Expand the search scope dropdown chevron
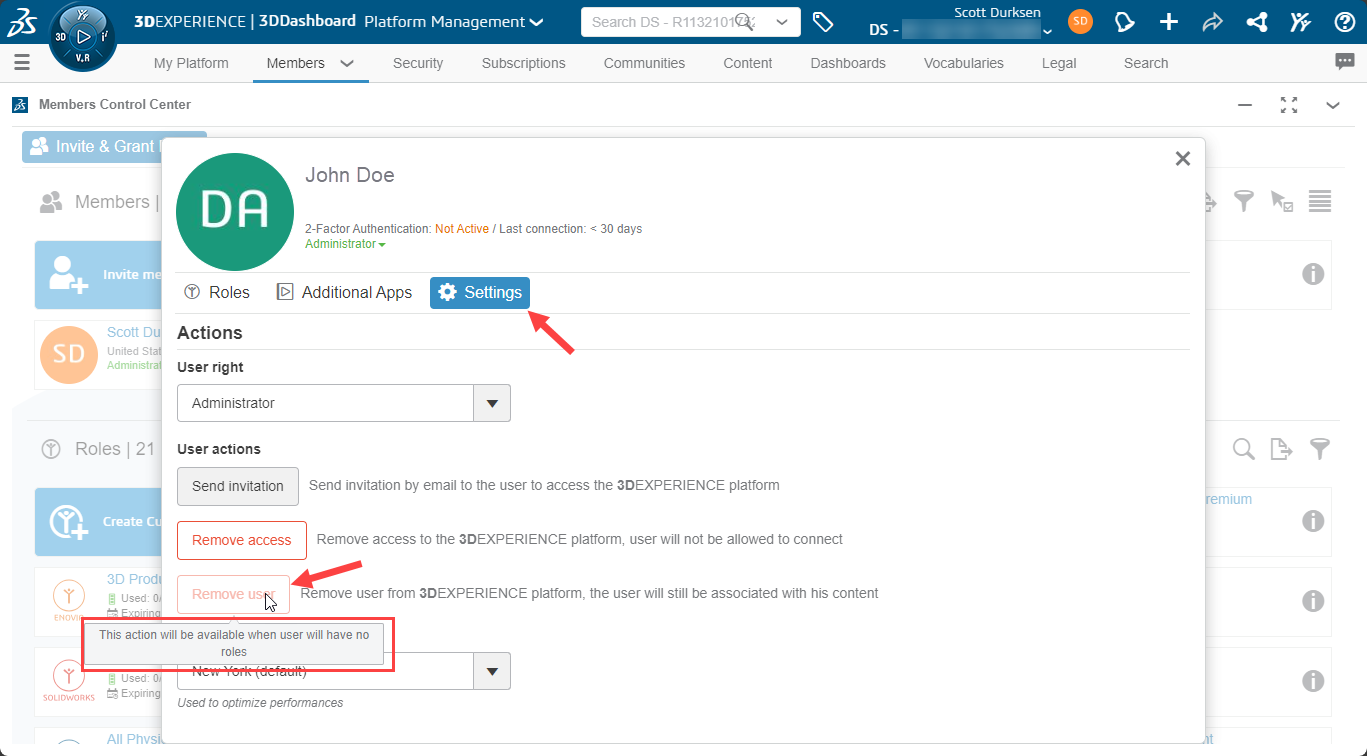The width and height of the screenshot is (1367, 756). pos(782,21)
